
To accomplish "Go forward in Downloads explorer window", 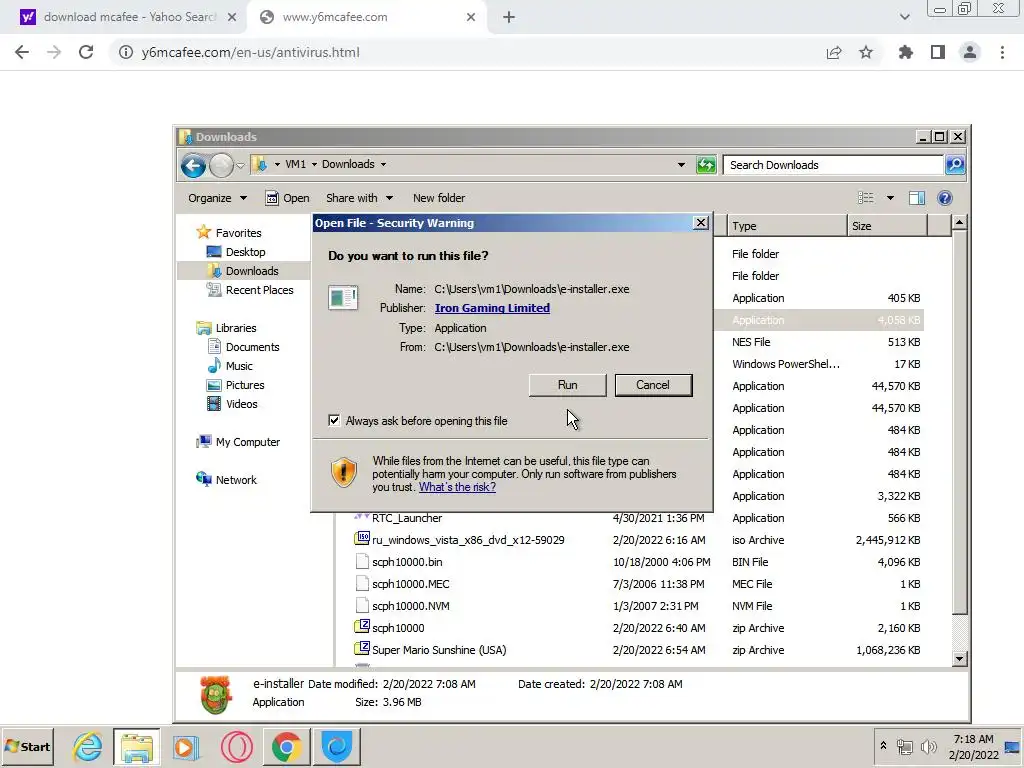I will [x=221, y=165].
